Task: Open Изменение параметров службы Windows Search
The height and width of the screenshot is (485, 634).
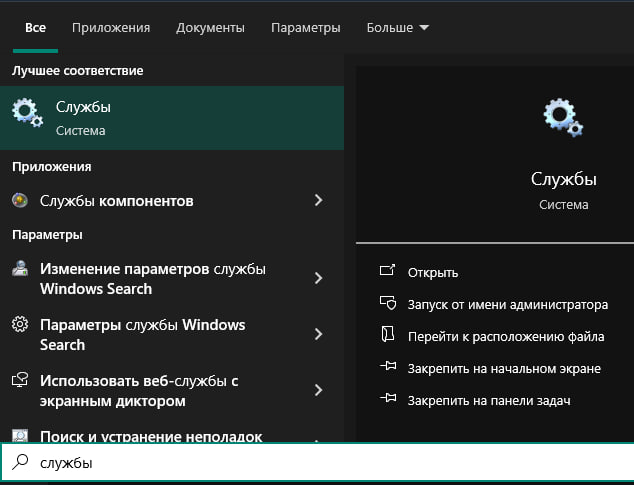Action: [172, 279]
